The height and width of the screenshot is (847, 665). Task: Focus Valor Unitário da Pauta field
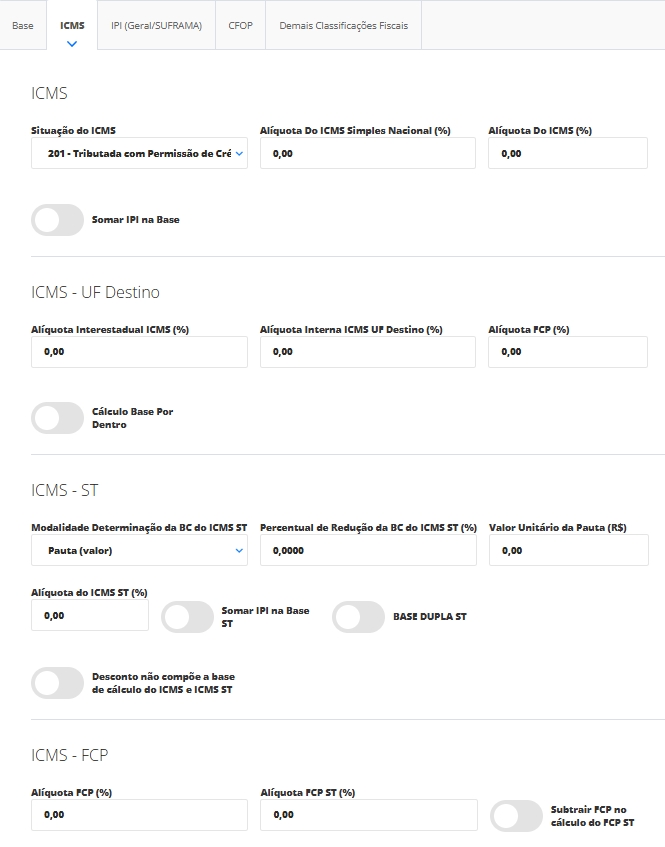click(567, 550)
